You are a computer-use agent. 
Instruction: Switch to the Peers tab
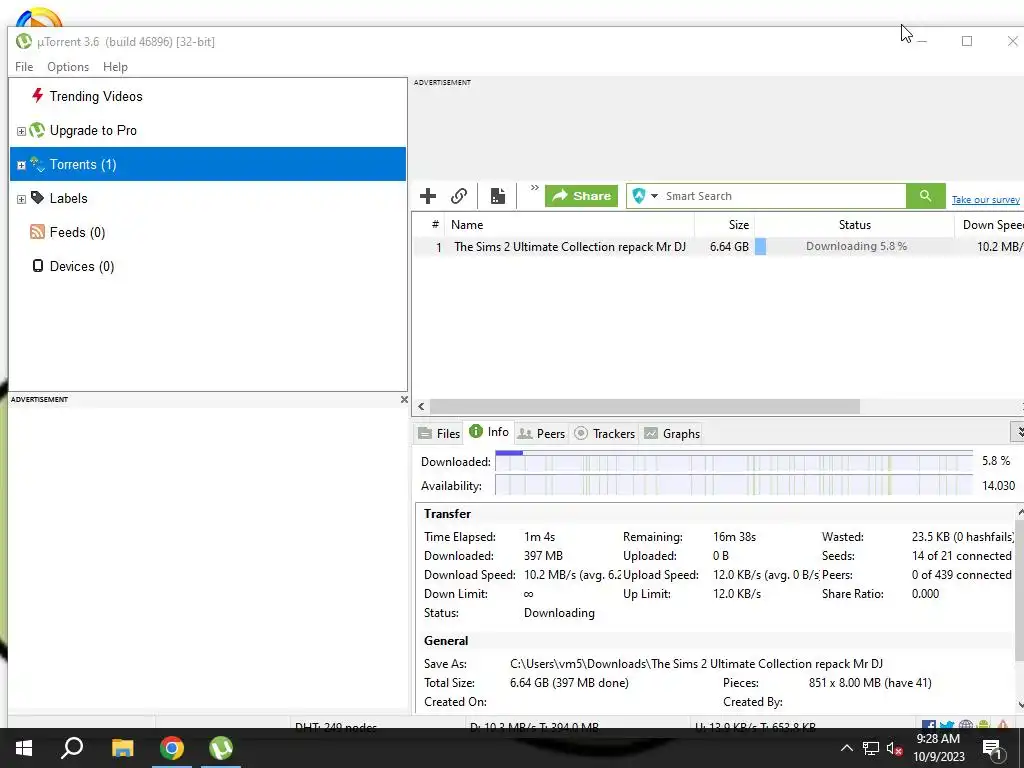point(541,434)
